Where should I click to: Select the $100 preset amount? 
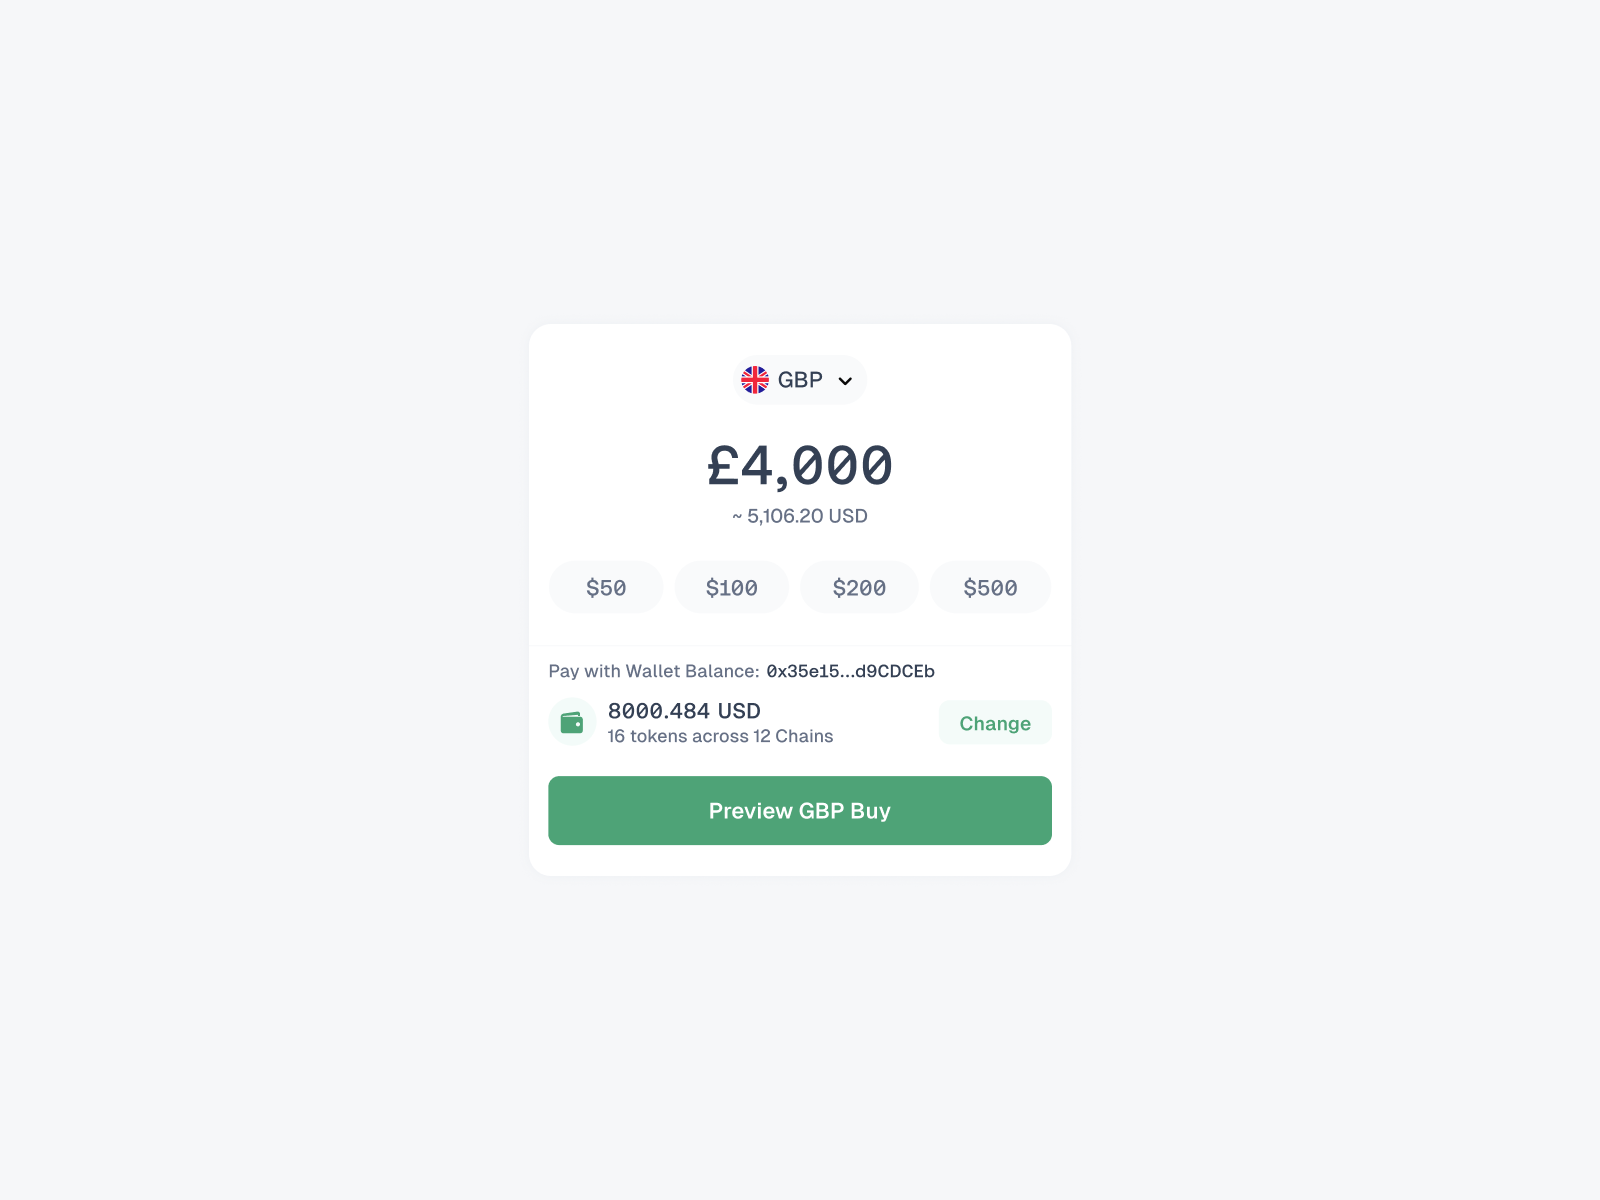tap(731, 587)
